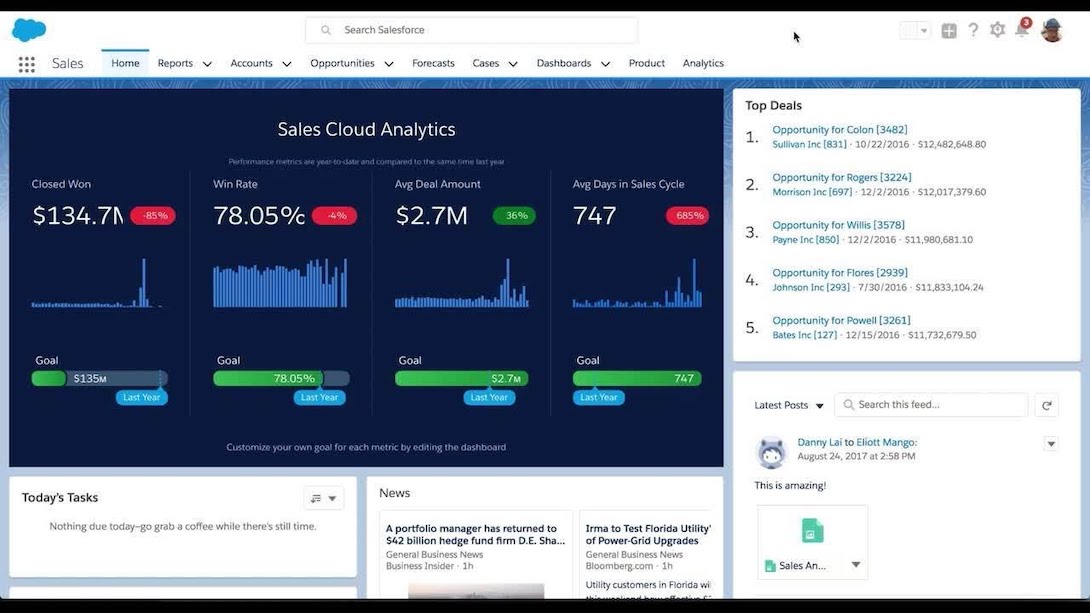The image size is (1090, 613).
Task: Click the Closed Won bar chart
Action: click(x=97, y=283)
